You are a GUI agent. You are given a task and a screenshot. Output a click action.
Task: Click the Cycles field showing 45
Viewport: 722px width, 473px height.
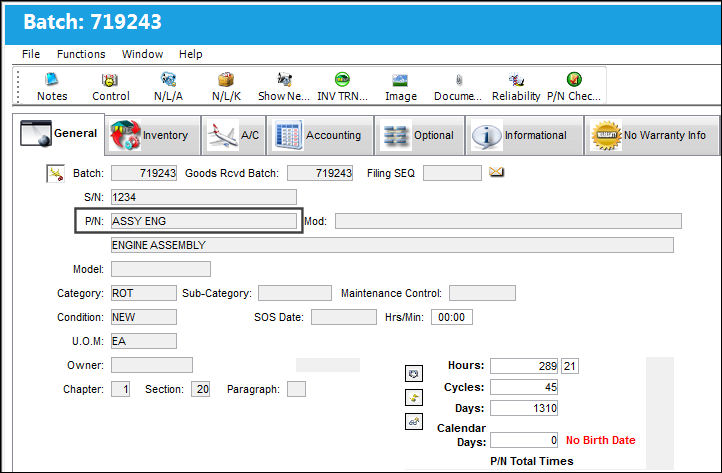click(524, 387)
